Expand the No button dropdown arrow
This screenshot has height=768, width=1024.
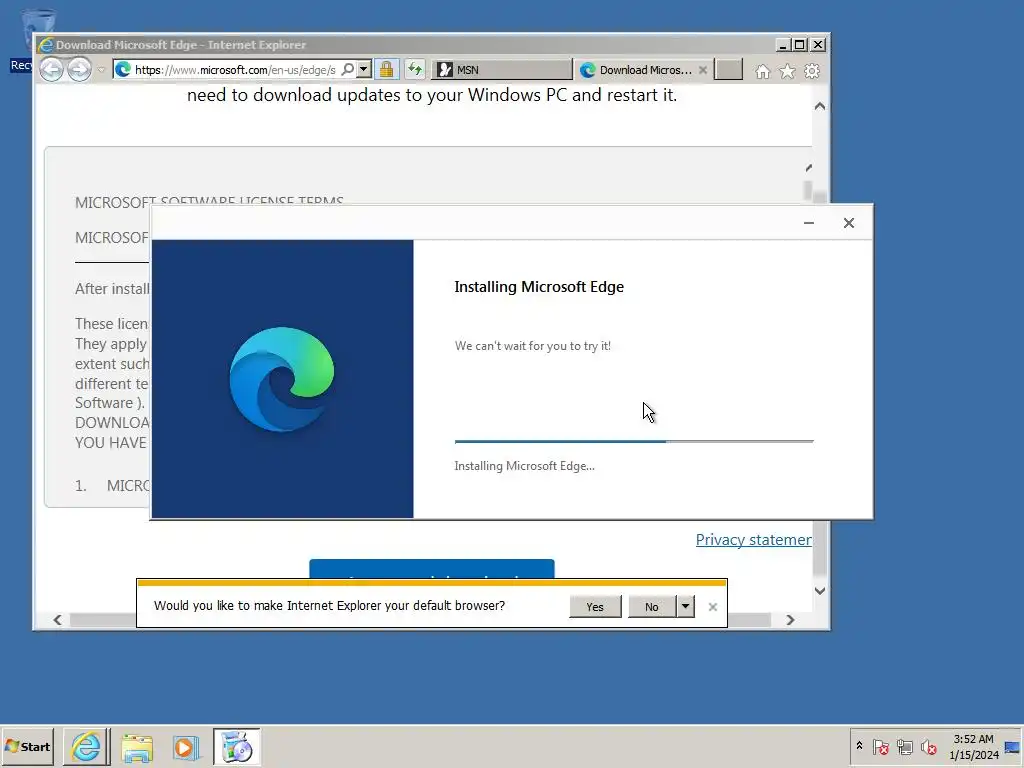point(685,607)
